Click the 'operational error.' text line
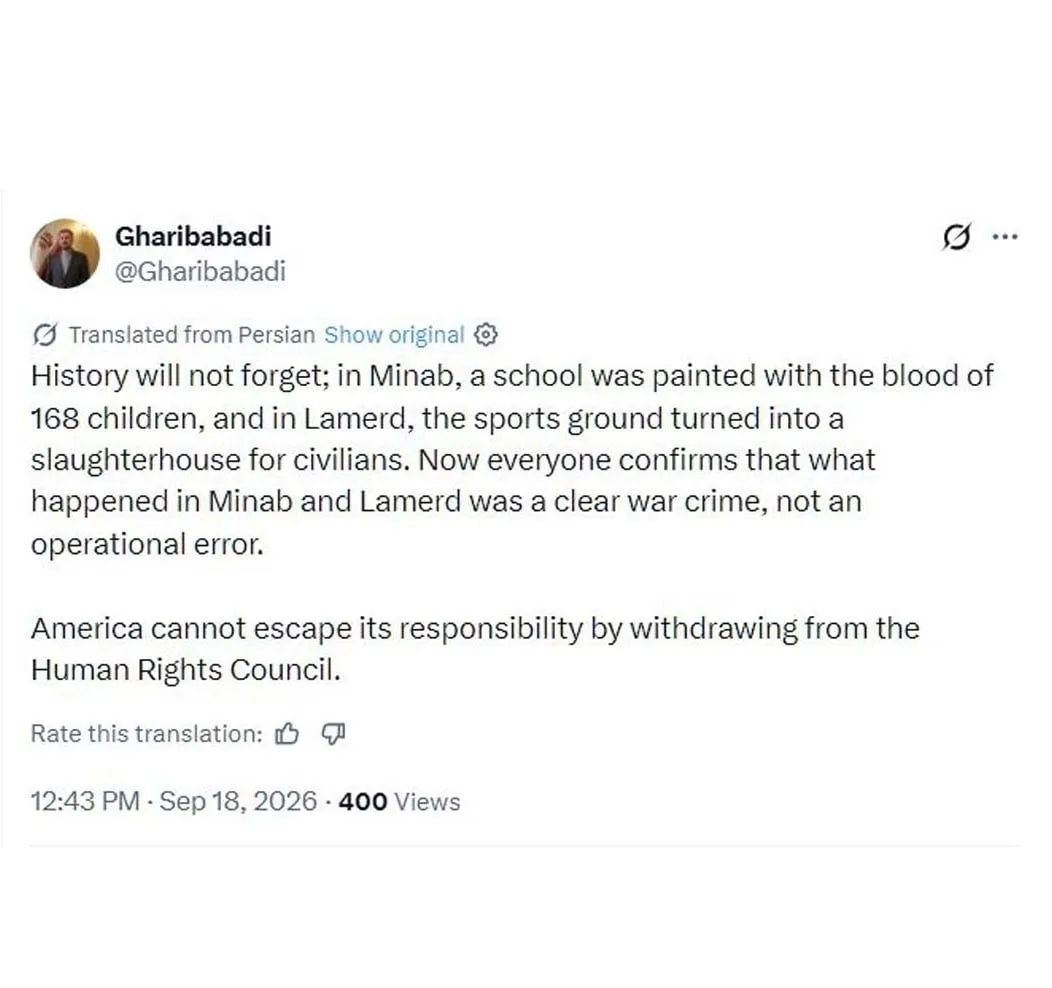Screen dimensions: 1052x988 (x=148, y=544)
